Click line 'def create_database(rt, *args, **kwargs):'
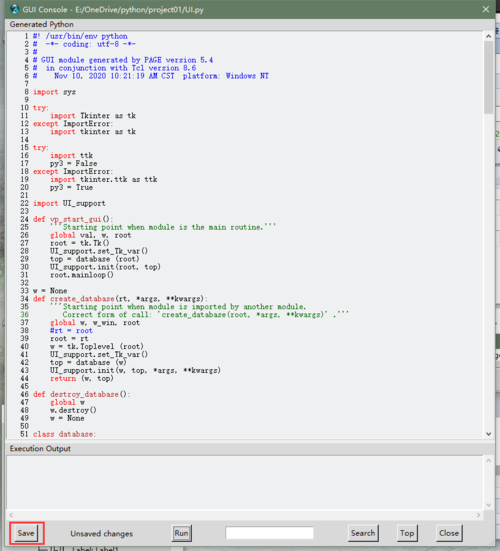 click(121, 299)
